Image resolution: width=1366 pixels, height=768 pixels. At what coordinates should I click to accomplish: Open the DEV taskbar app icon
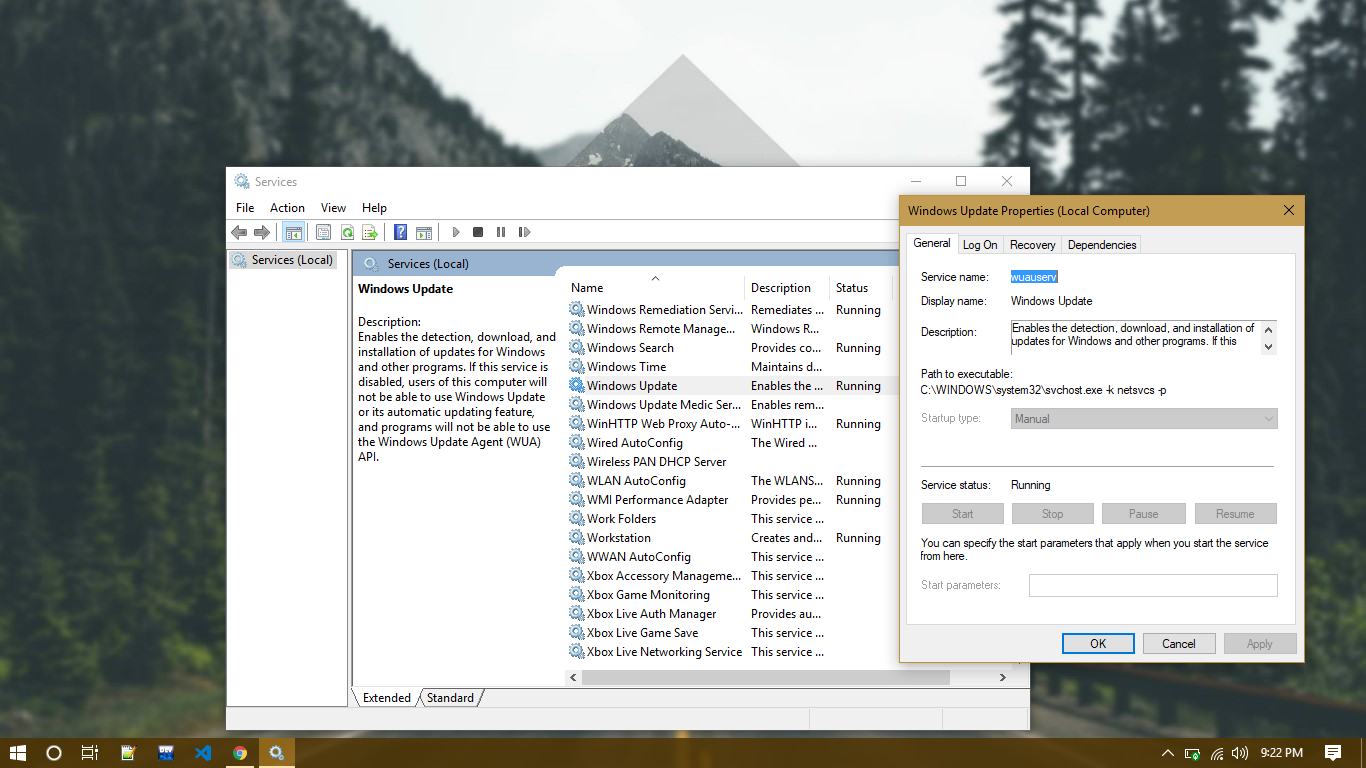pos(166,753)
